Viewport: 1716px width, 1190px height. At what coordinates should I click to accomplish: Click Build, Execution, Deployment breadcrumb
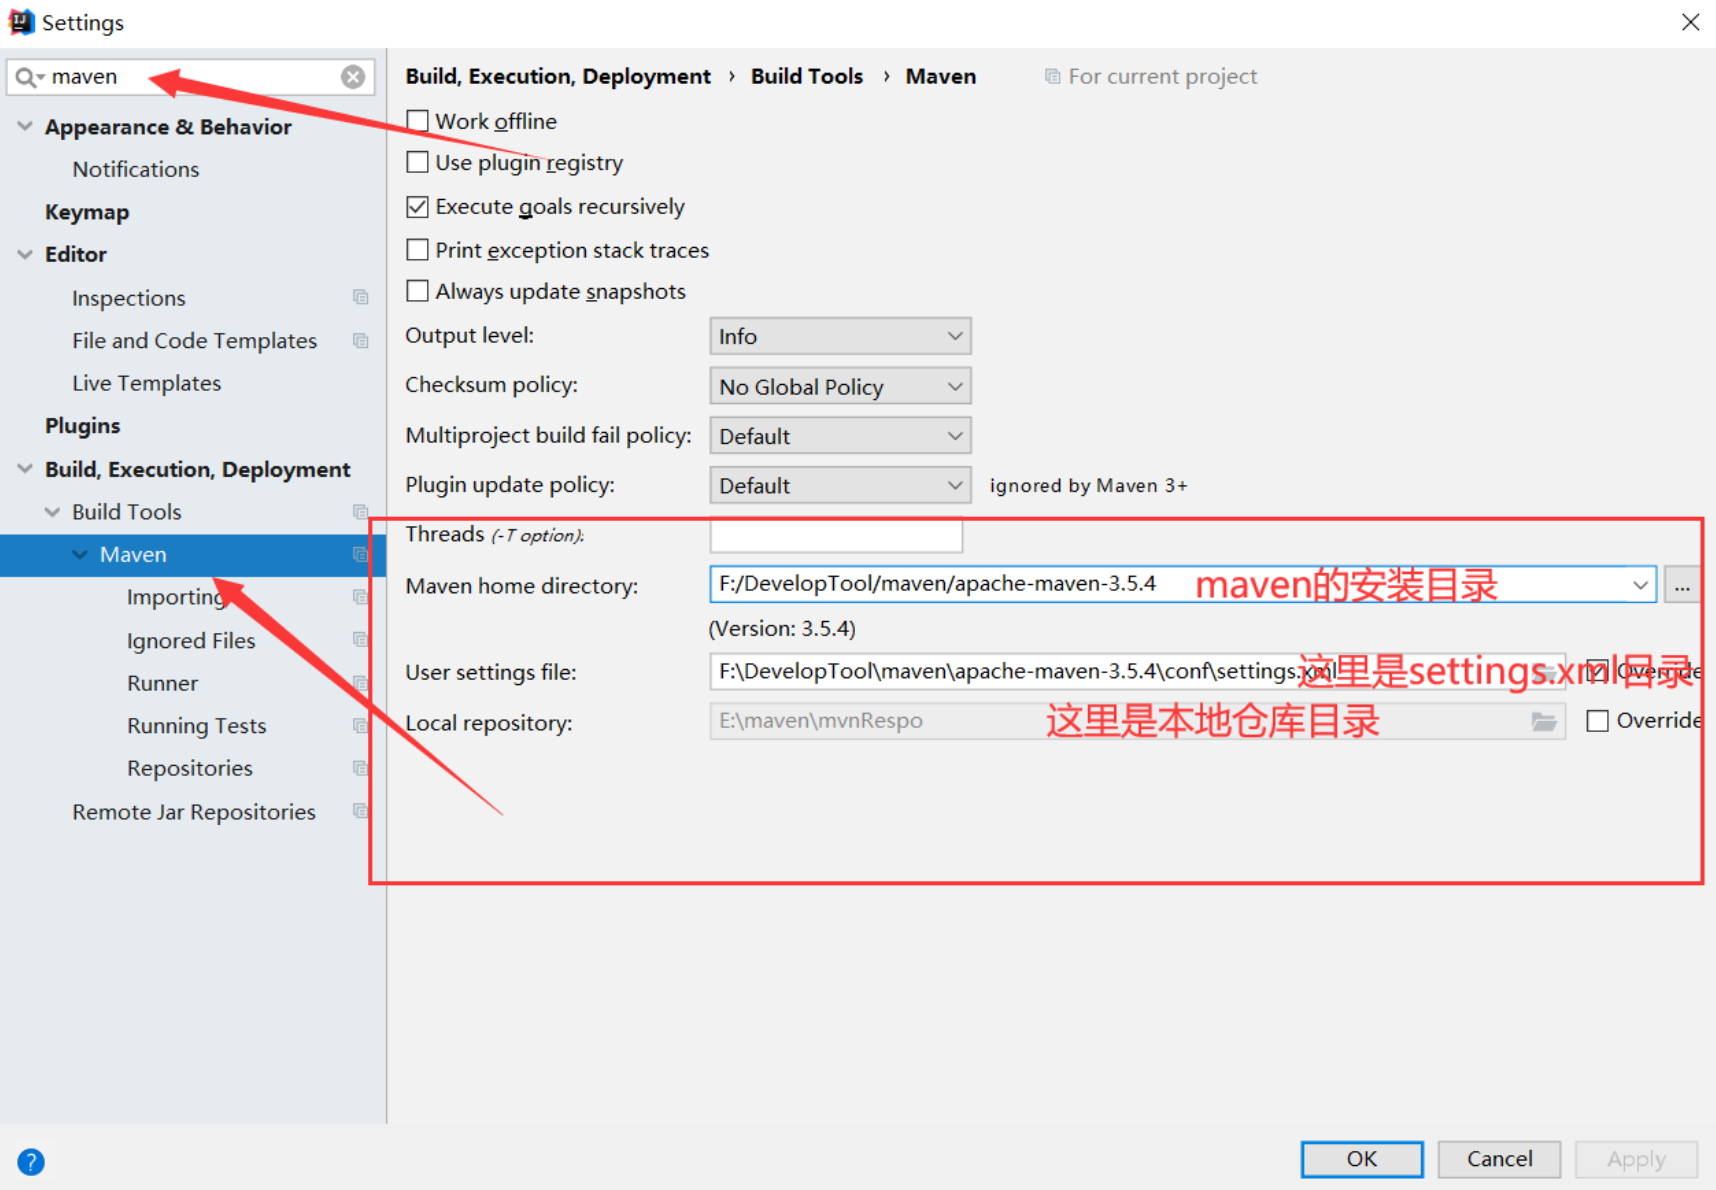(558, 76)
